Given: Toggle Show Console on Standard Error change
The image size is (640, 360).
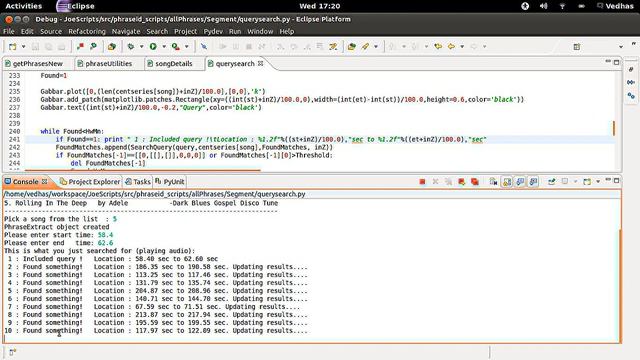Looking at the screenshot, I should coord(533,182).
